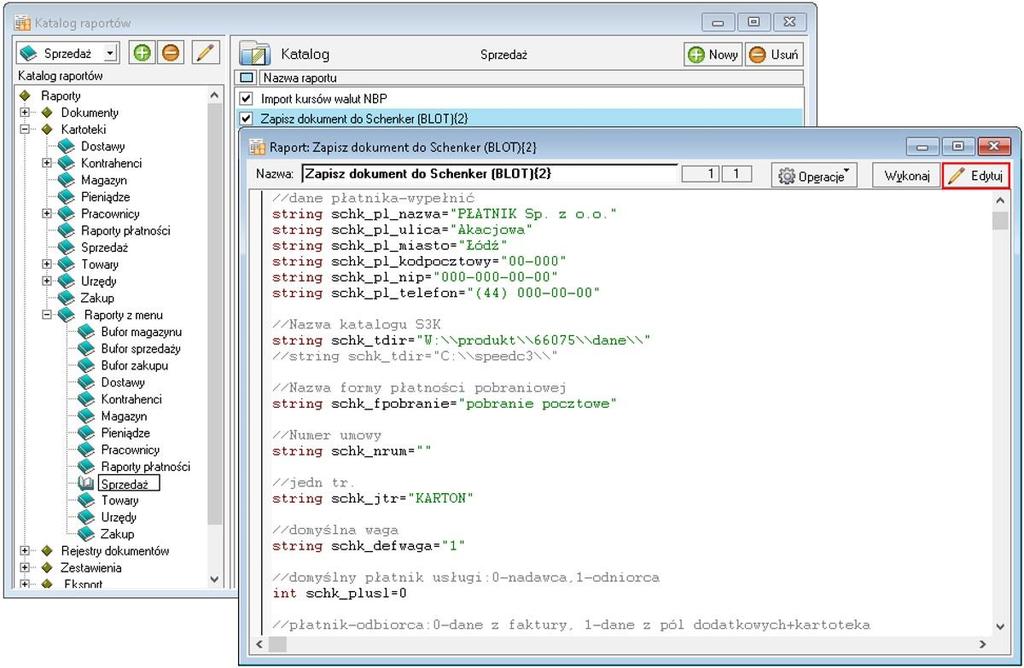Click Towary book icon under Raporty z menu

[86, 500]
